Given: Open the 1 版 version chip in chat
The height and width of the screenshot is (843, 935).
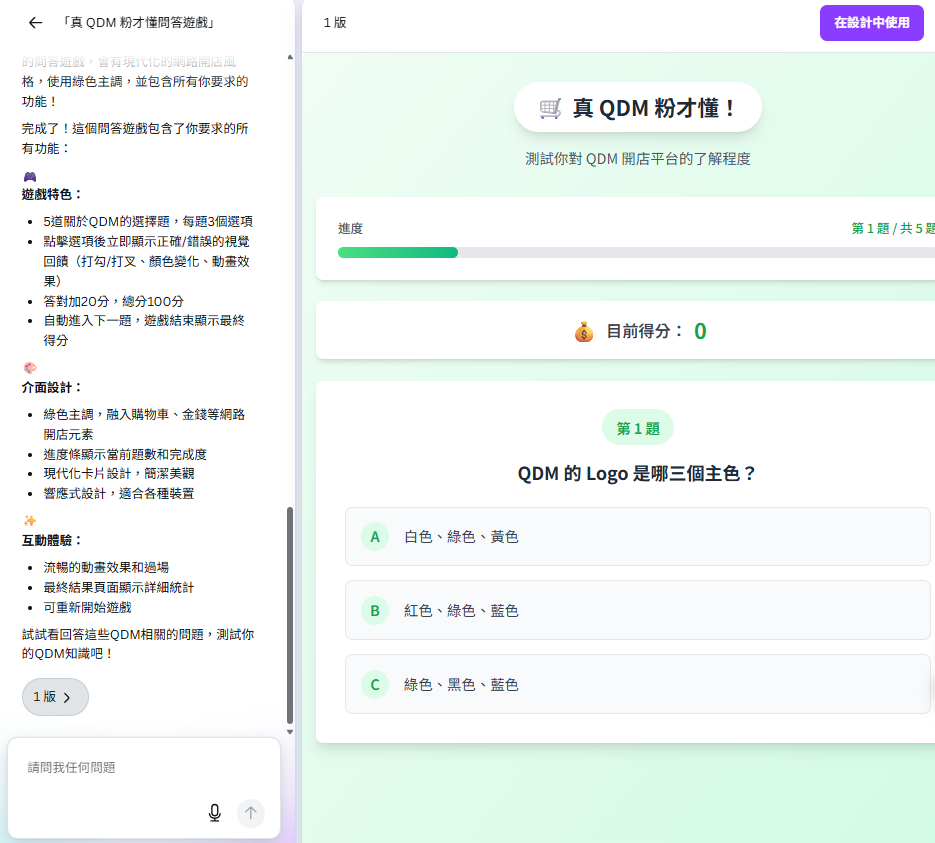Looking at the screenshot, I should click(x=55, y=697).
